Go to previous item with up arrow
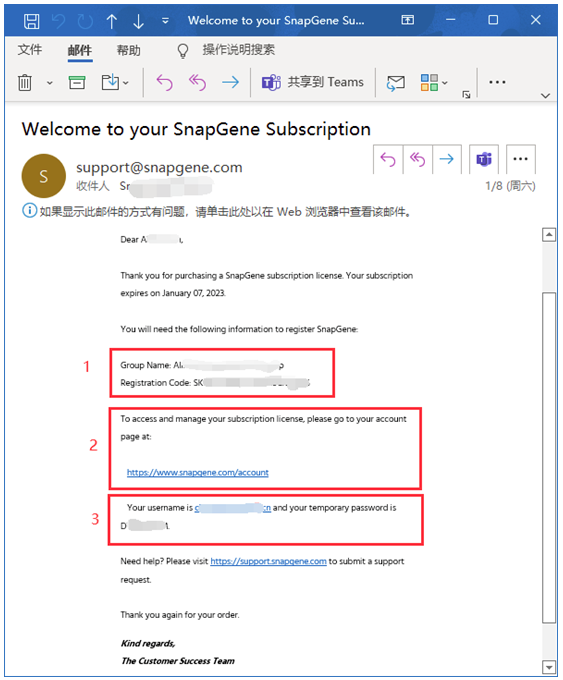 (x=111, y=20)
